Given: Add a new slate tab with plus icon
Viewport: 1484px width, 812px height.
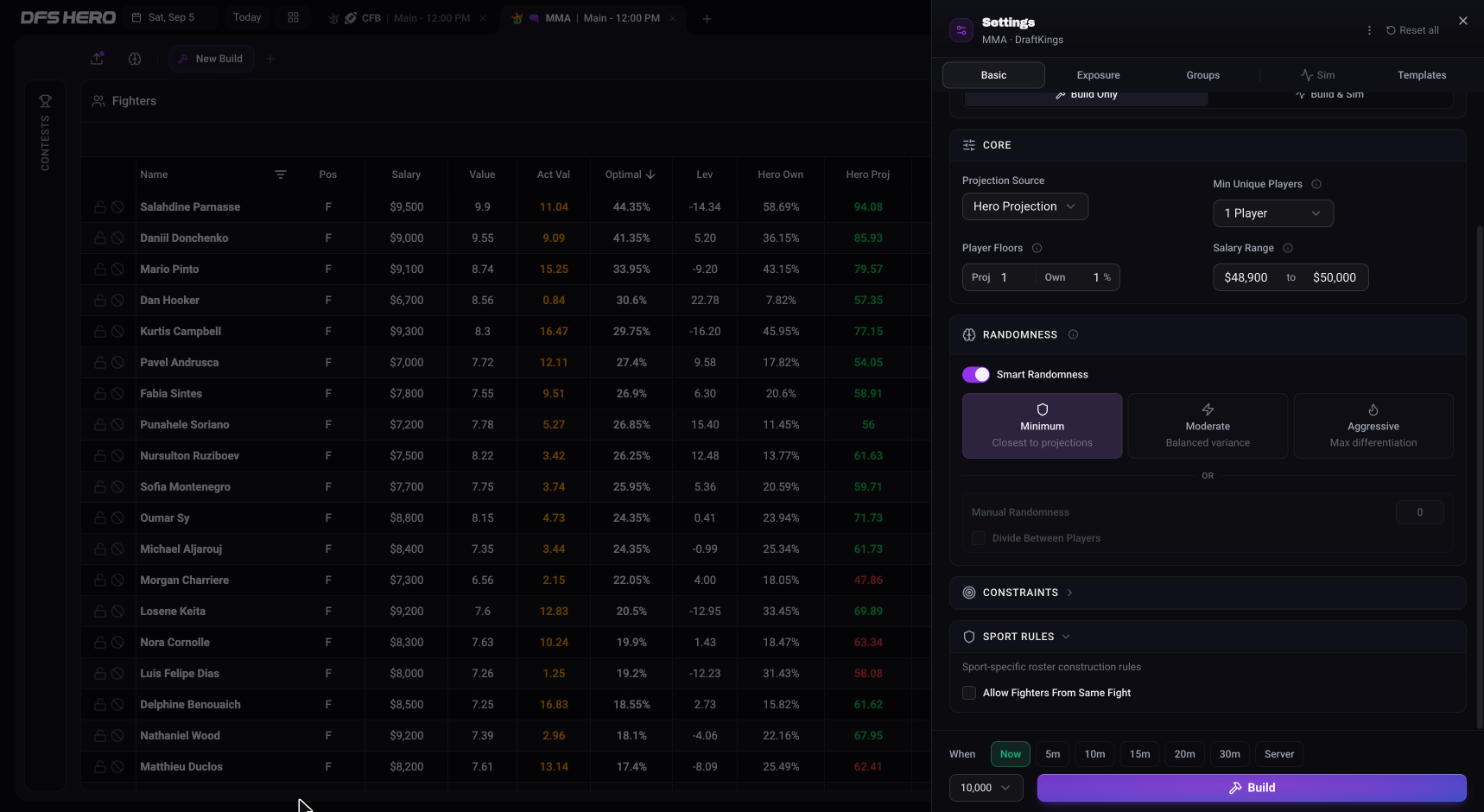Looking at the screenshot, I should [707, 18].
